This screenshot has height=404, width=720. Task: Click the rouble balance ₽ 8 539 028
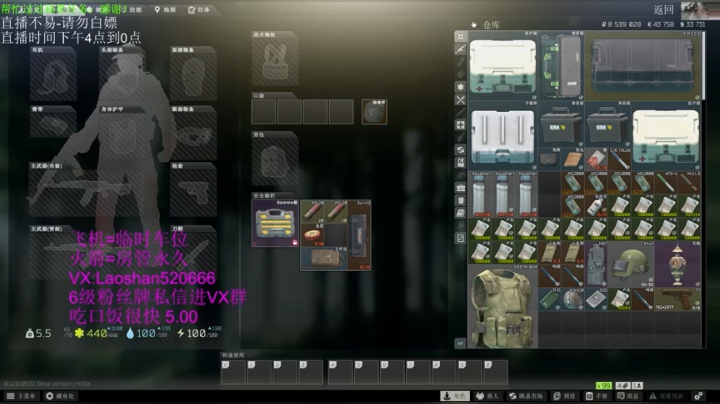click(x=621, y=24)
